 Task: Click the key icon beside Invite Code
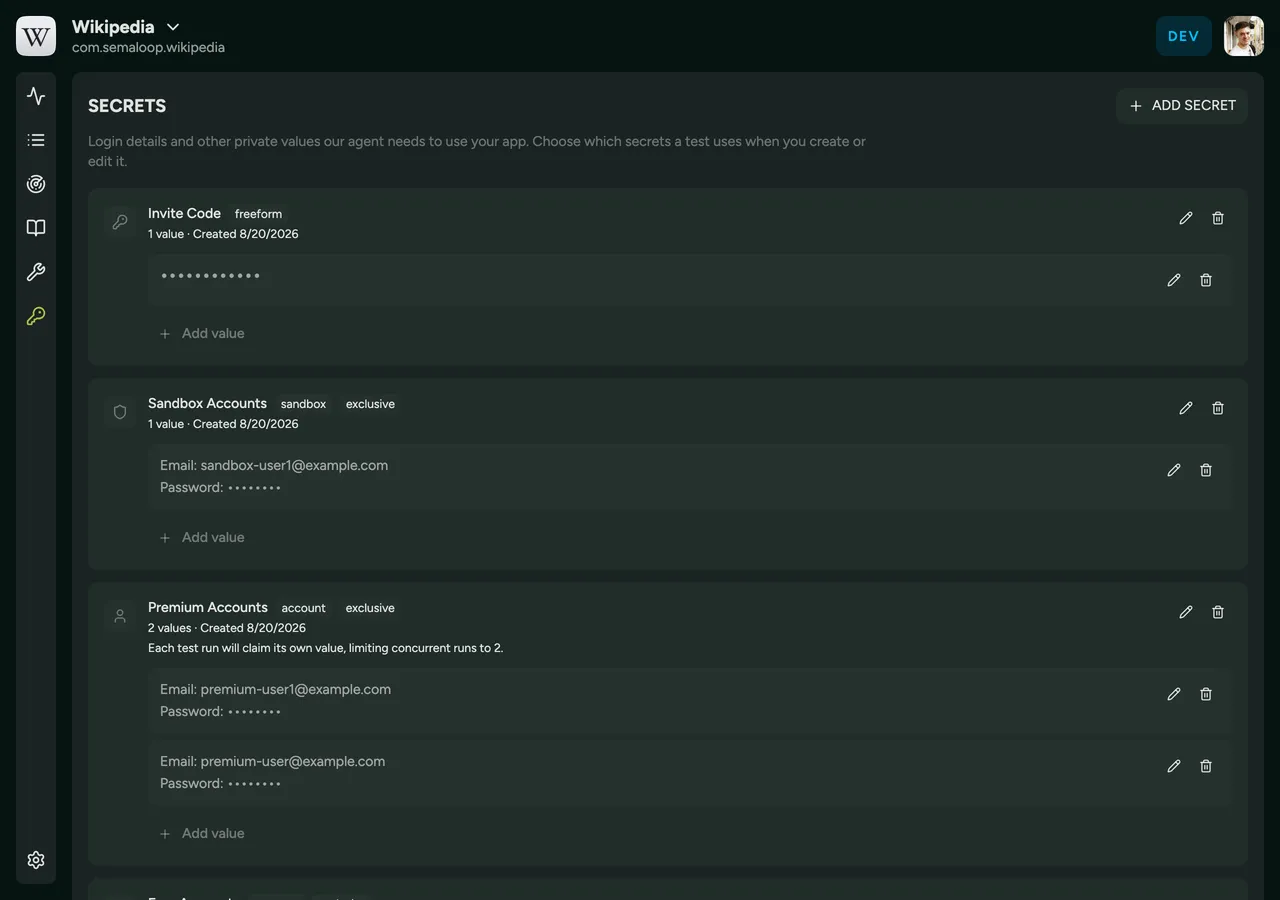click(120, 222)
